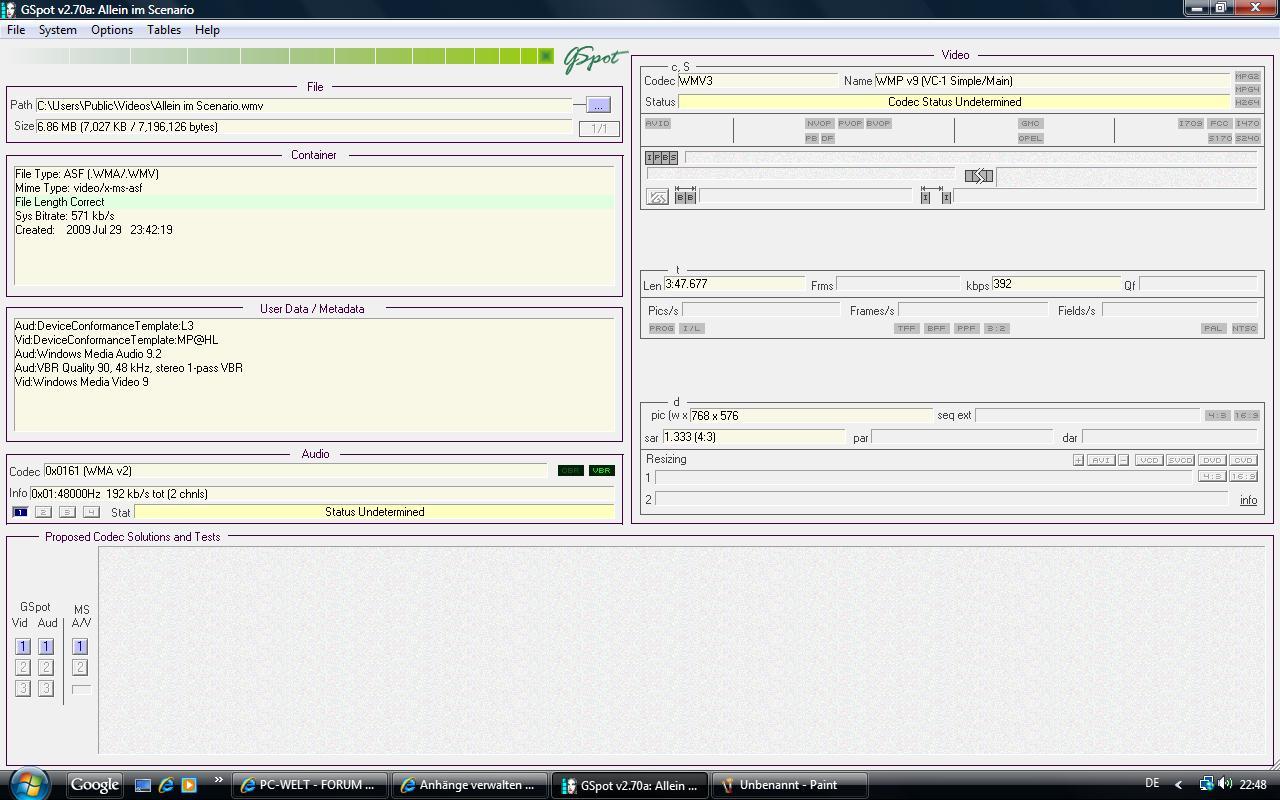This screenshot has width=1280, height=800.
Task: Expand the quick launch chevron on taskbar
Action: pyautogui.click(x=217, y=781)
